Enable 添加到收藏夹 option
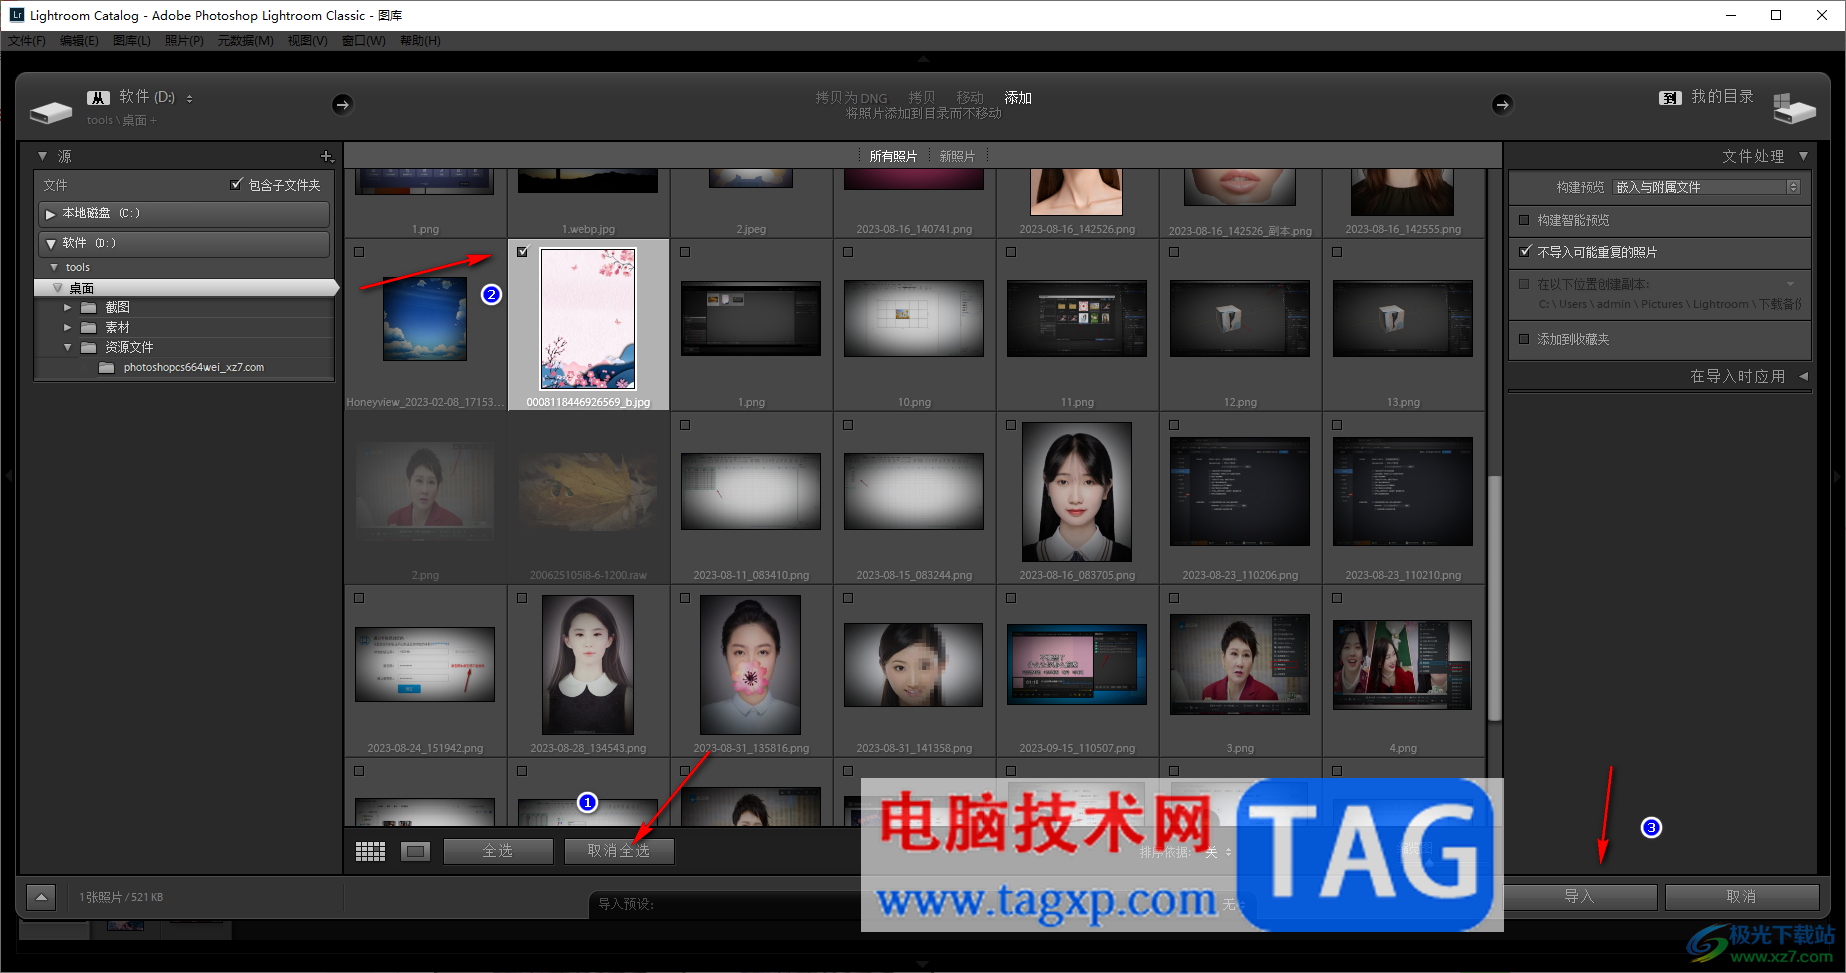1846x973 pixels. tap(1524, 339)
